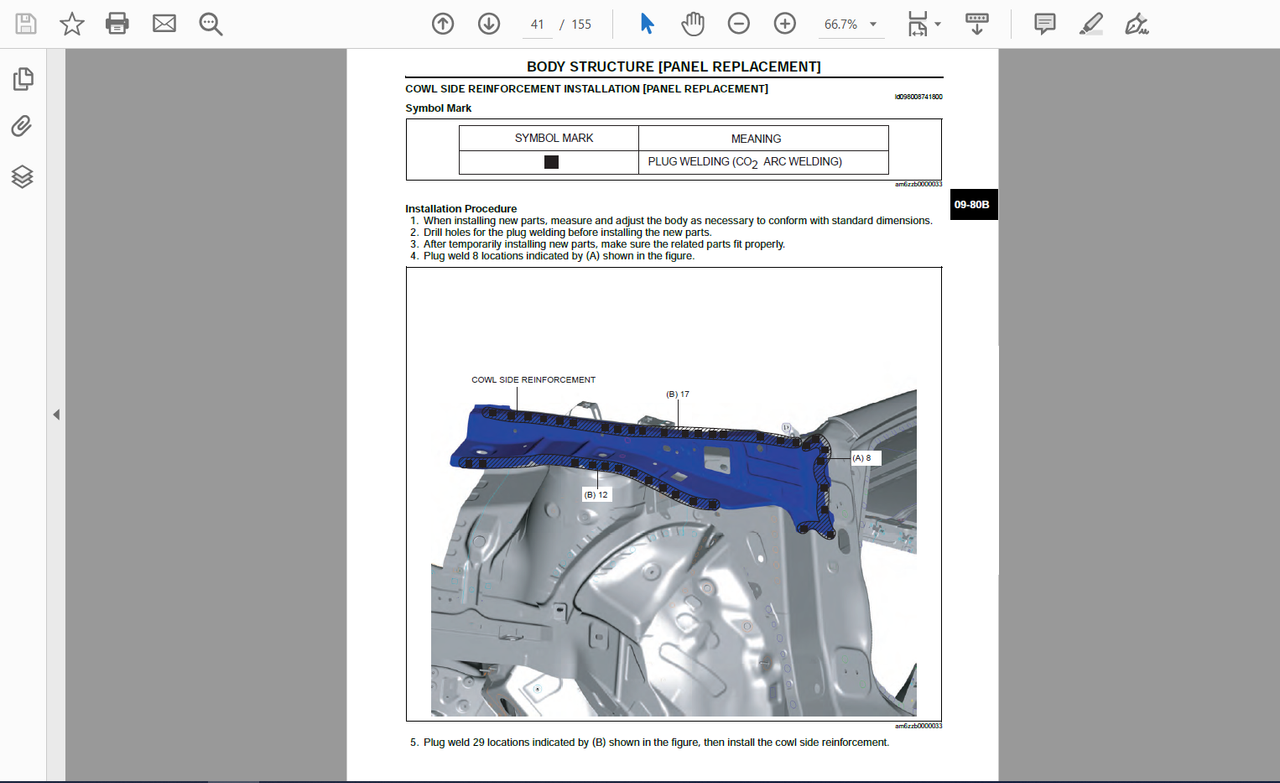Viewport: 1280px width, 783px height.
Task: Click the 'COWL SIDE REINFORCEMENT INSTALLATION' heading
Action: (x=586, y=89)
